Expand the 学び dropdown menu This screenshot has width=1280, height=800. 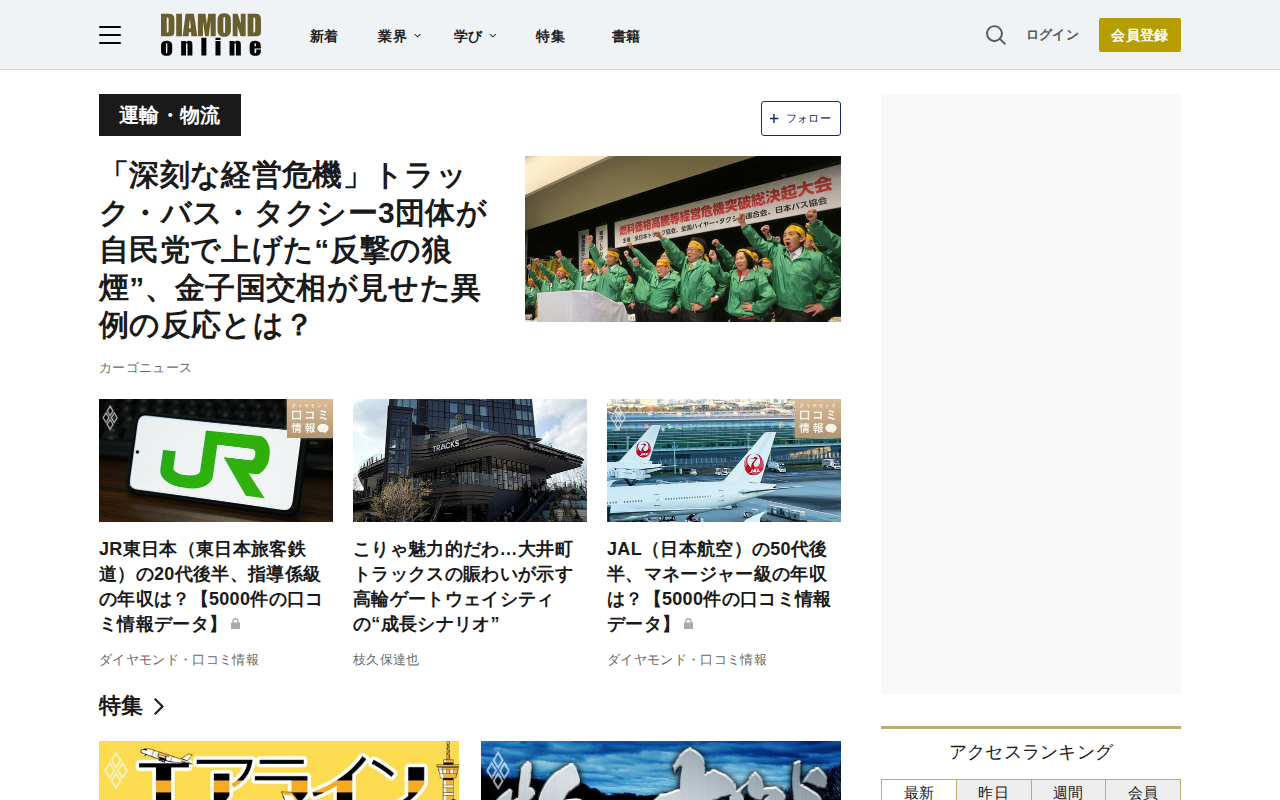point(475,36)
